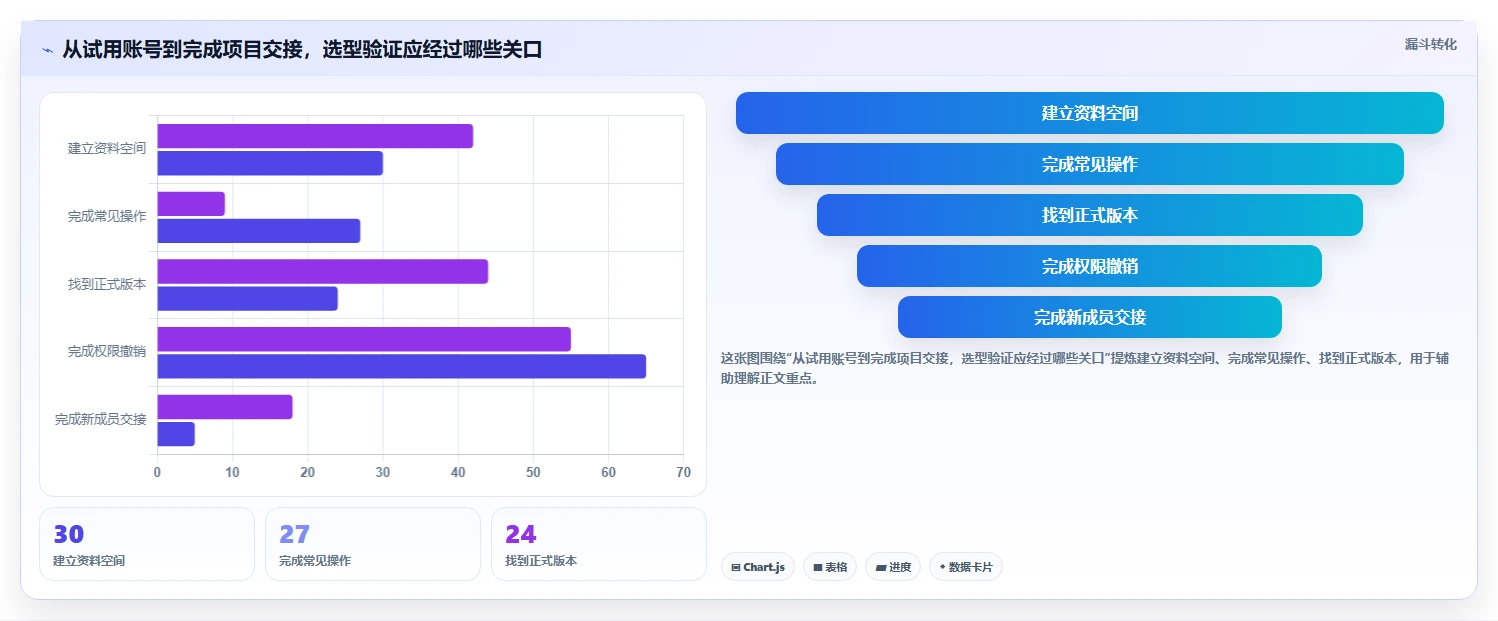Click the 完成常见操作 funnel stage
Image resolution: width=1498 pixels, height=621 pixels.
pos(1090,164)
